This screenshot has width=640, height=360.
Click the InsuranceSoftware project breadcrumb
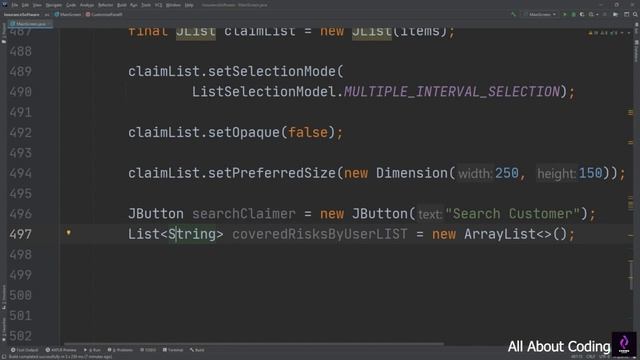click(x=22, y=14)
